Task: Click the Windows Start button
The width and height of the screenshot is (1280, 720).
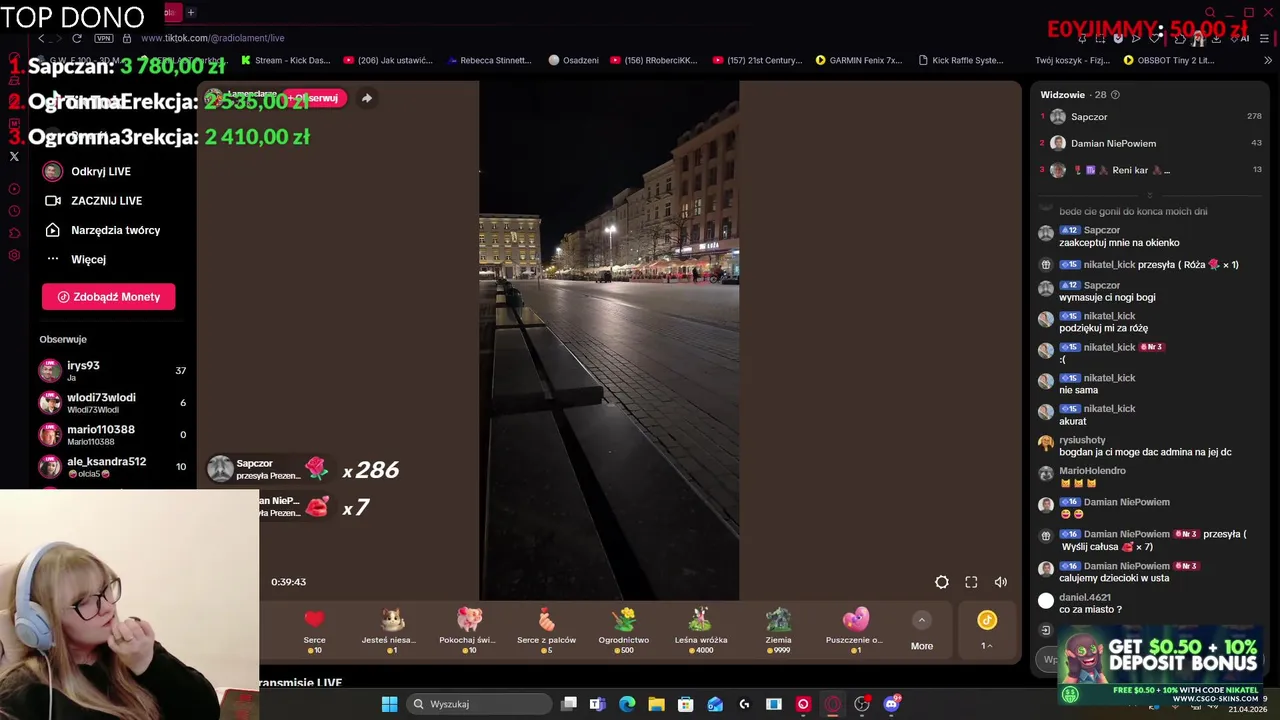Action: click(389, 704)
